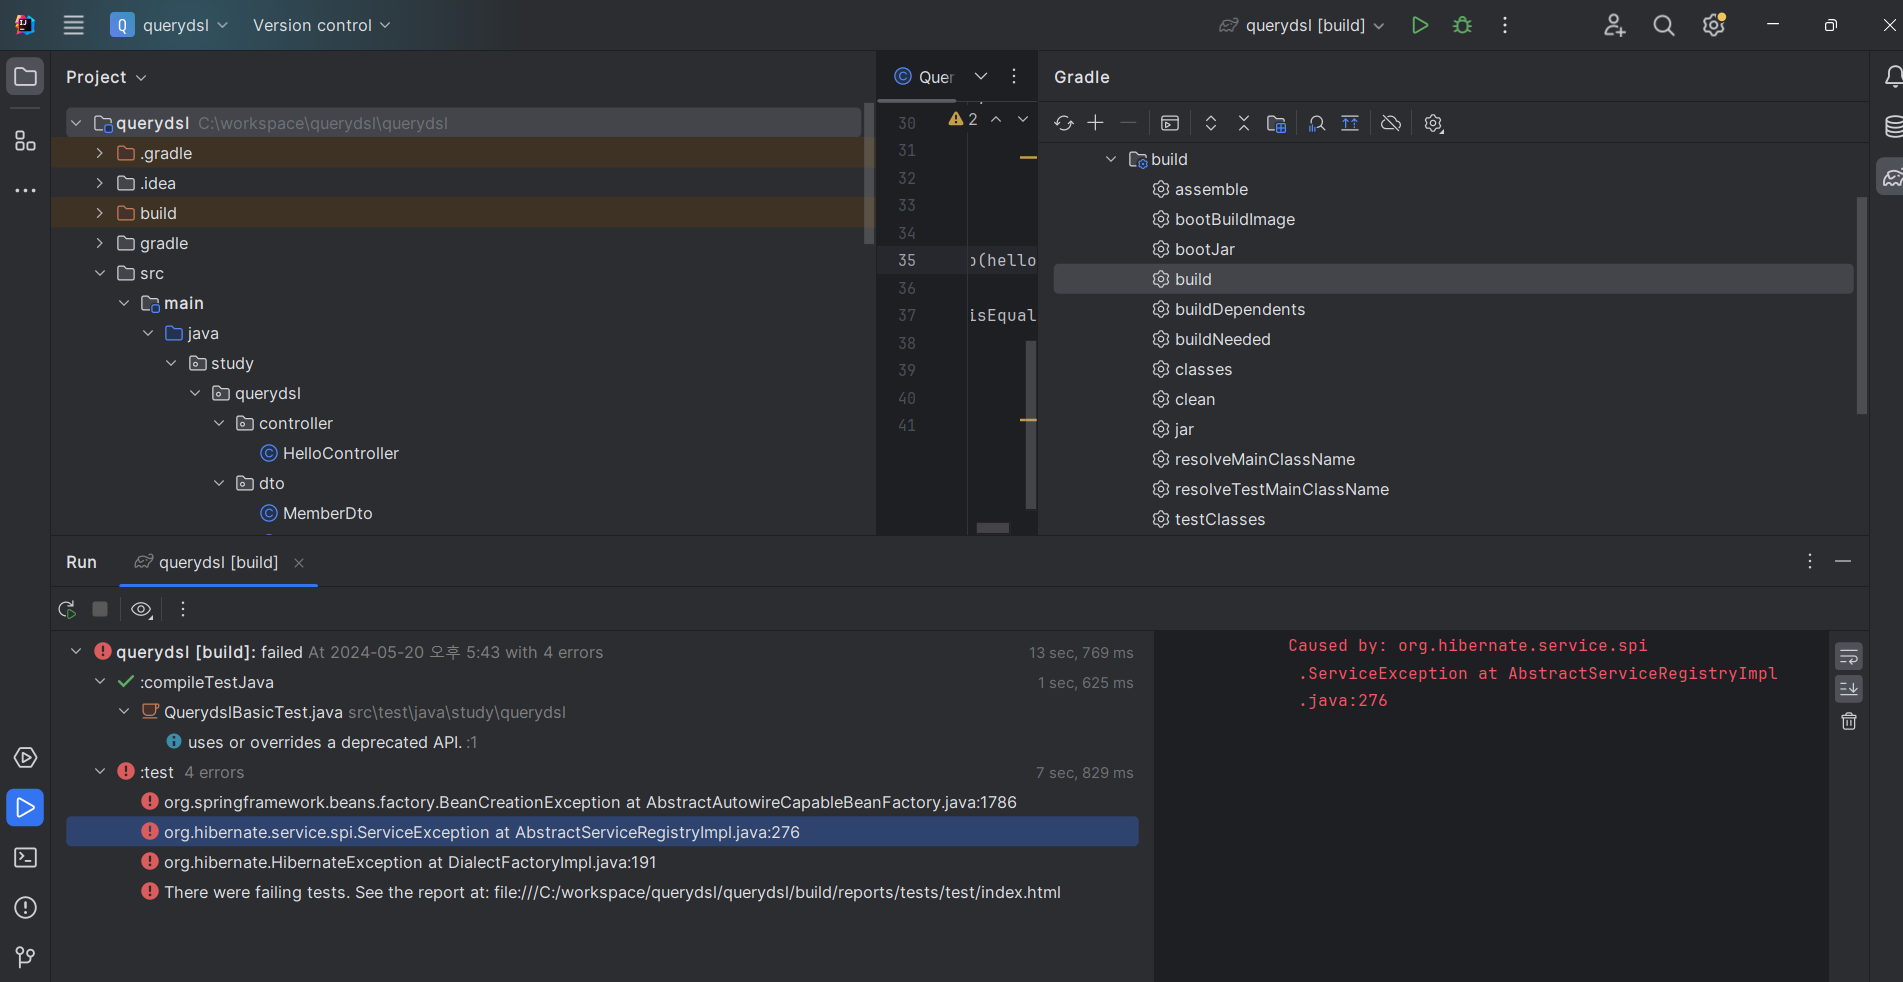The width and height of the screenshot is (1903, 982).
Task: Open Gradle build tool settings gear
Action: tap(1434, 123)
